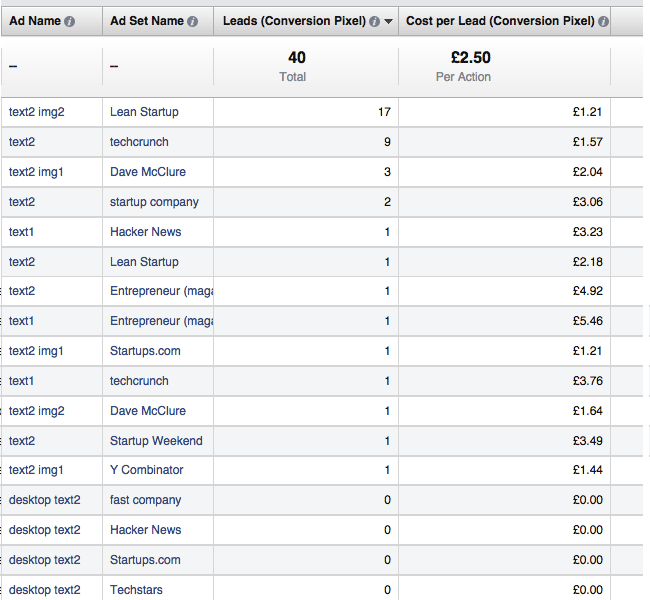Screen dimensions: 650x600
Task: Open the fast company ad set
Action: coord(146,500)
